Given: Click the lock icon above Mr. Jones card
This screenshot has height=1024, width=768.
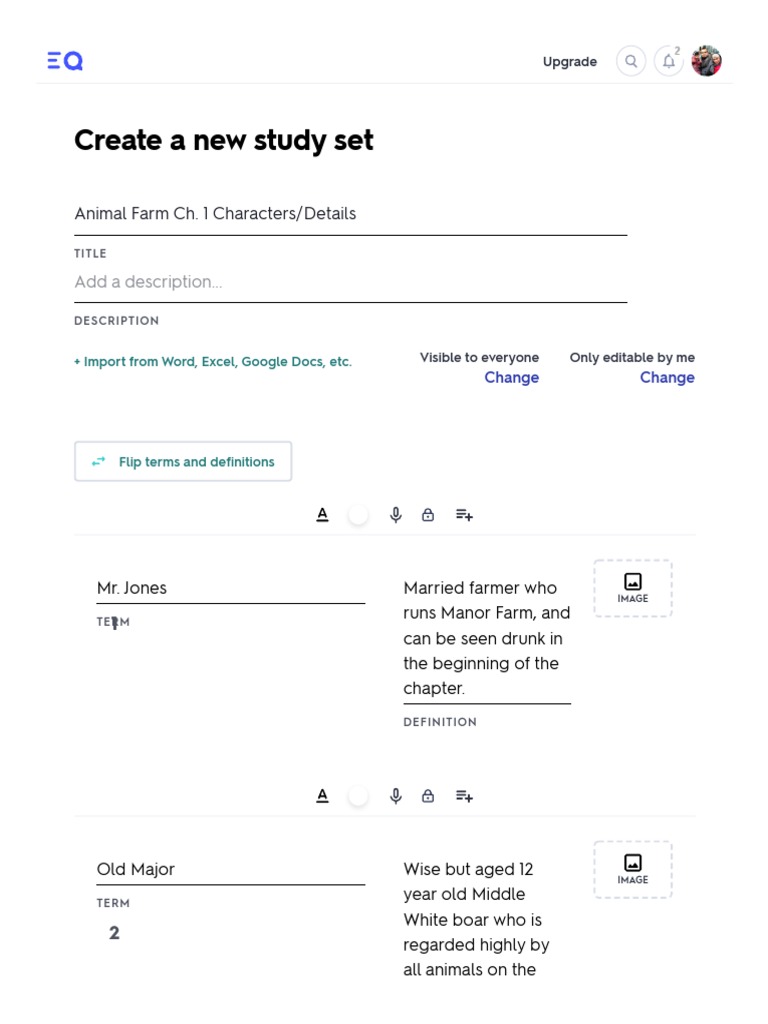Looking at the screenshot, I should tap(428, 515).
